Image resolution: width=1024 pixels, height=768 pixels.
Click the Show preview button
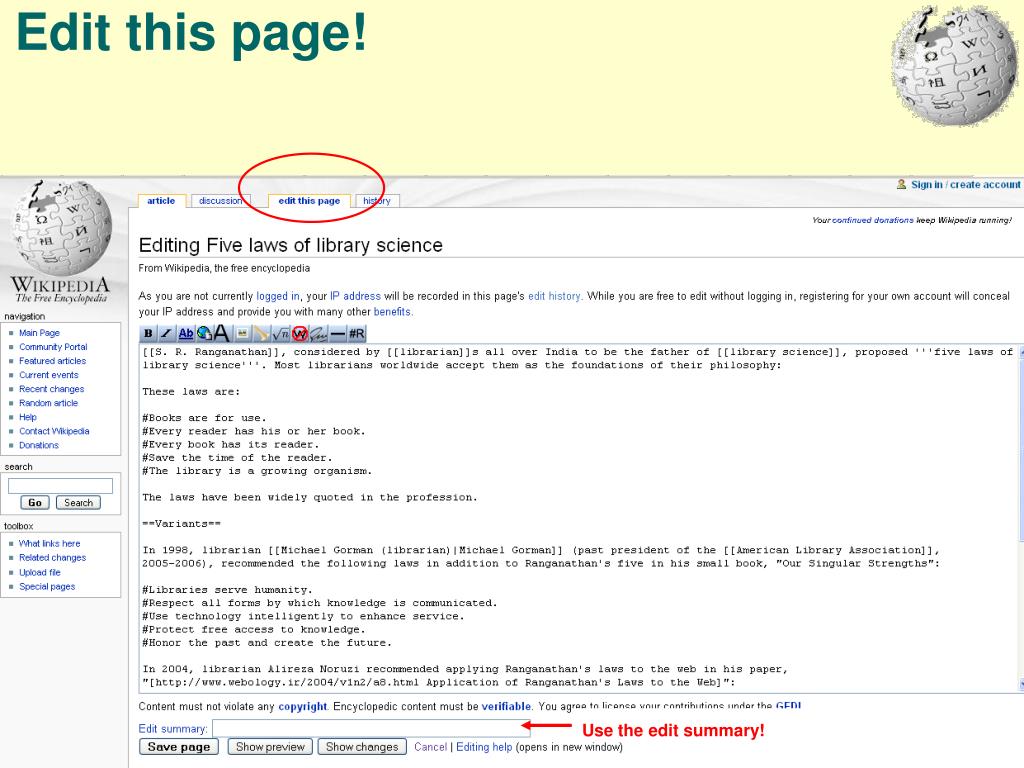pos(270,746)
